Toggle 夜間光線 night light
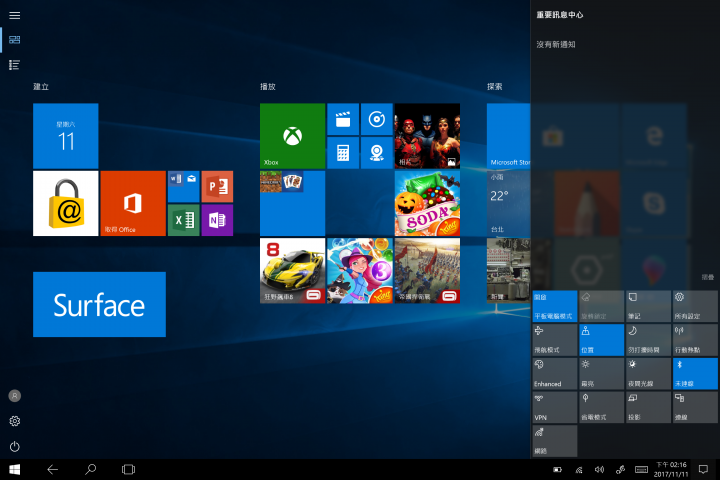 point(648,373)
